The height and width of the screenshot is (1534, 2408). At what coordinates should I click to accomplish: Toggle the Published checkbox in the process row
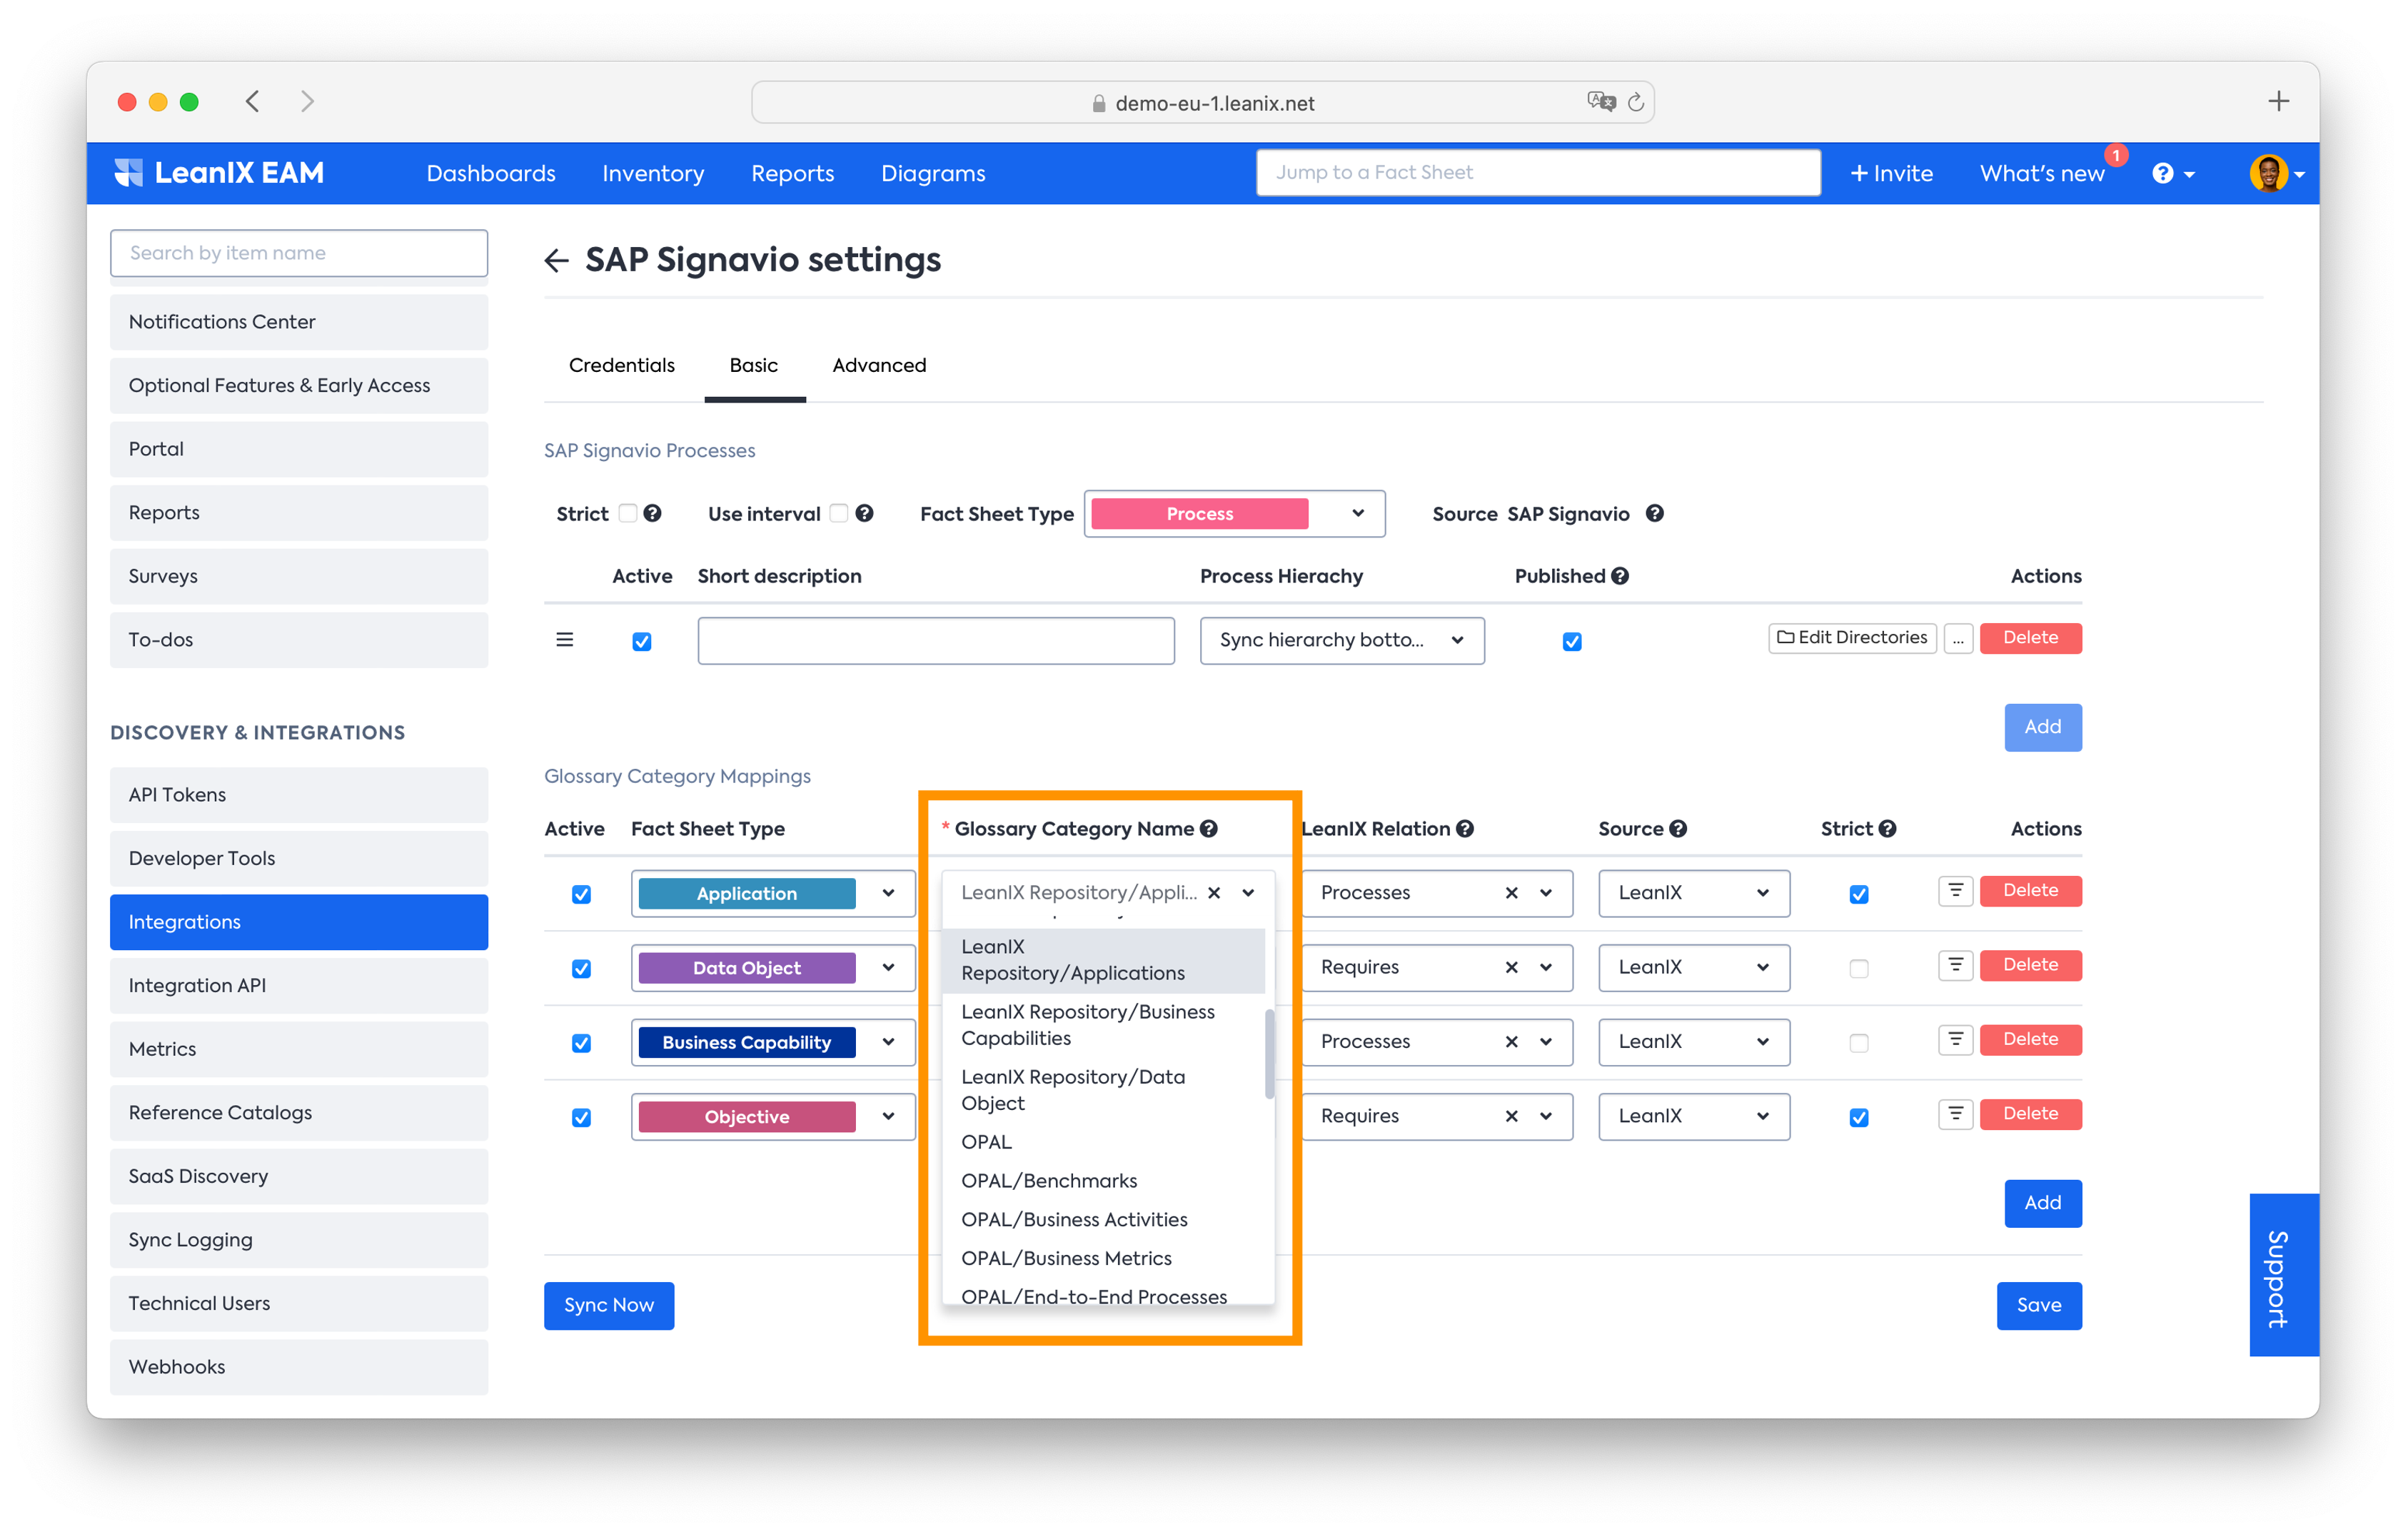pos(1572,641)
